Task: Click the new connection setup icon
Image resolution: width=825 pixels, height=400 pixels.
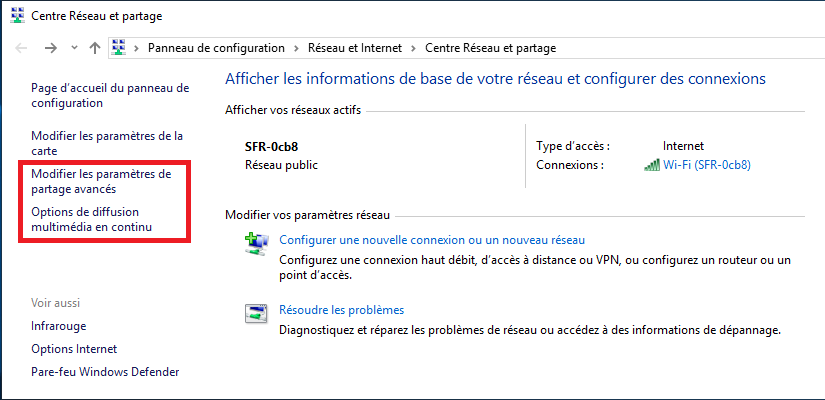Action: [x=256, y=243]
